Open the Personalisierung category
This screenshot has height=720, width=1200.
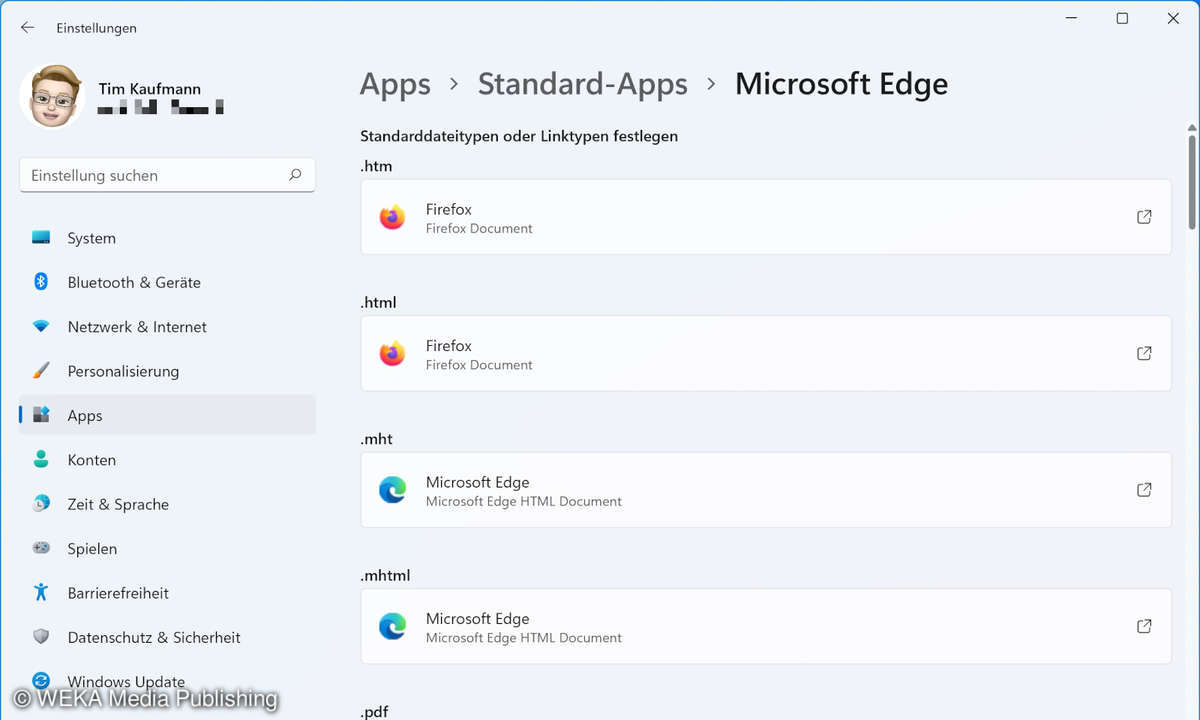pyautogui.click(x=168, y=371)
